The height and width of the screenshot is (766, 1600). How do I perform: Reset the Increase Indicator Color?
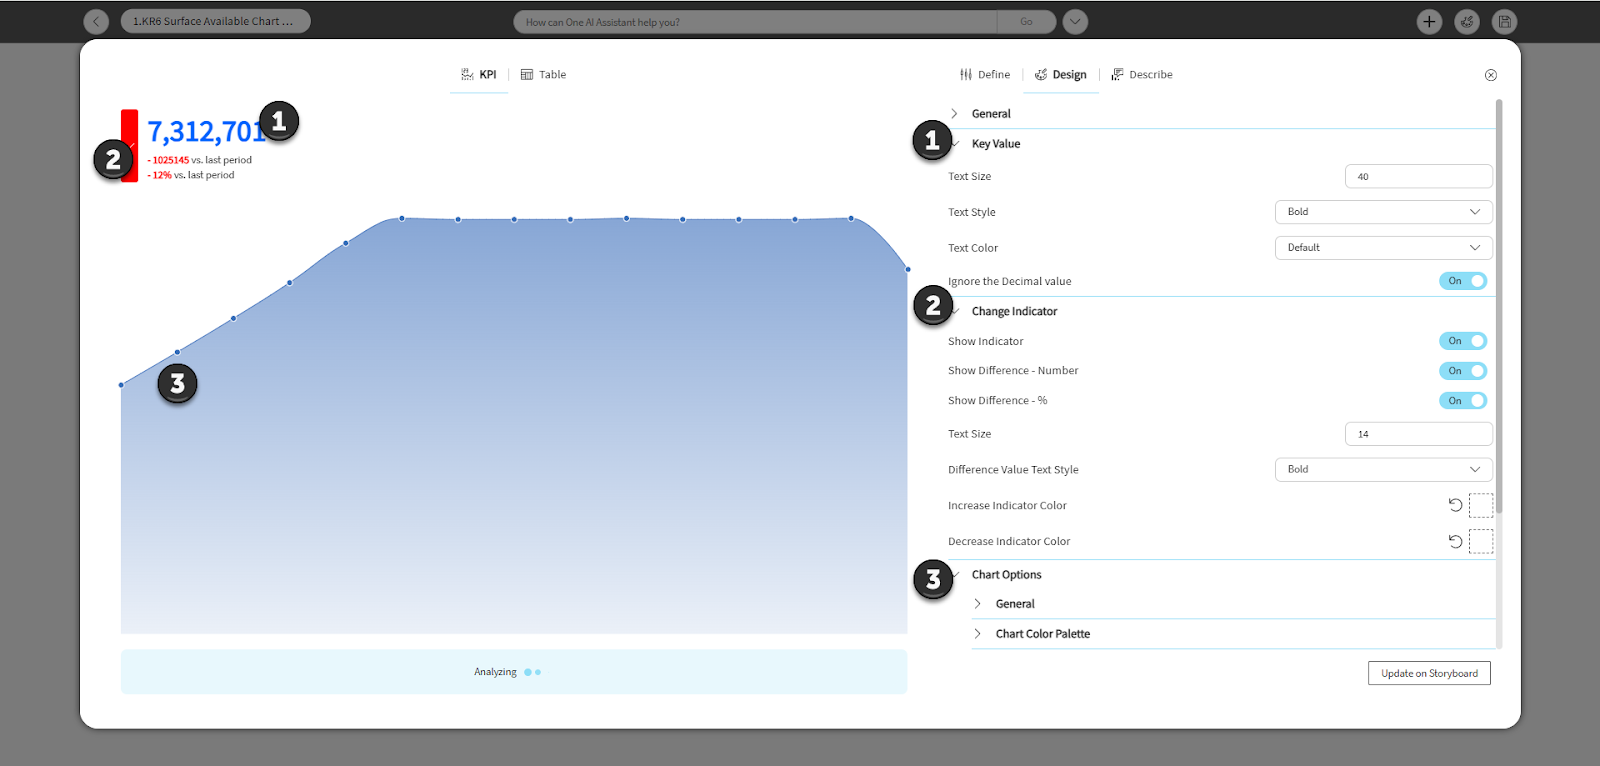coord(1455,505)
